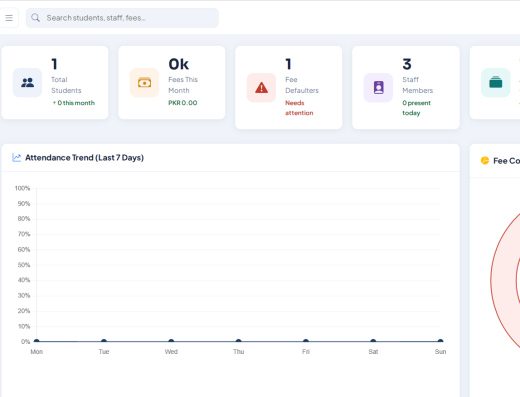Click the '3' staff count value
520x397 pixels.
pos(407,64)
